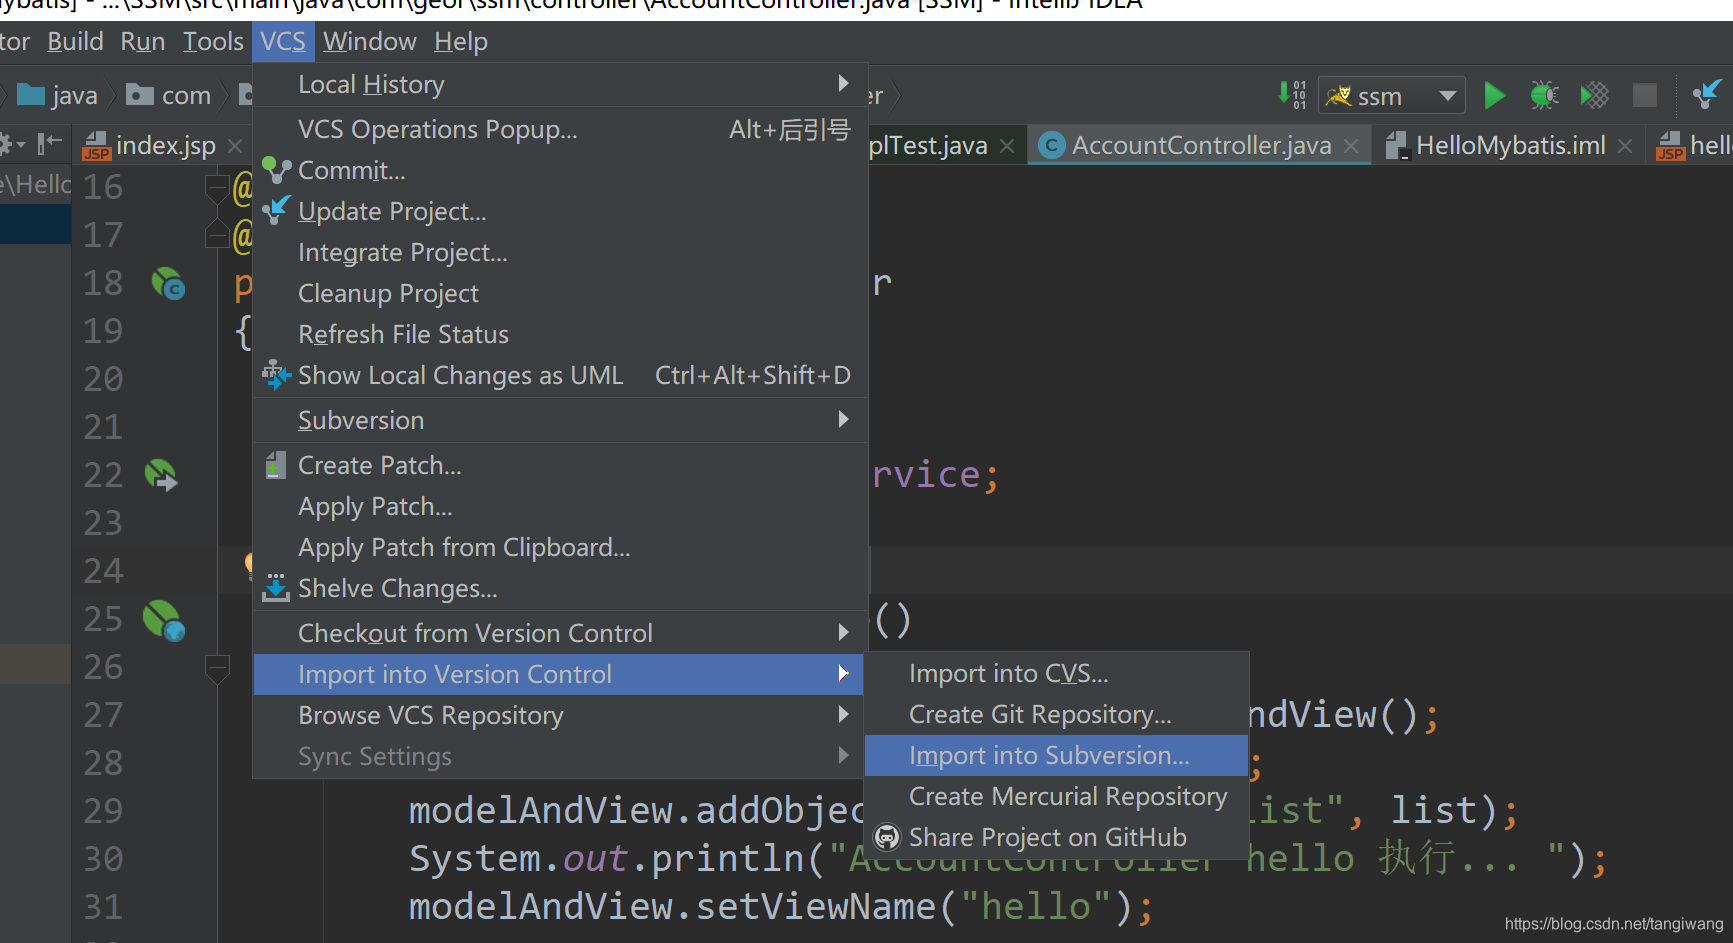This screenshot has height=943, width=1733.
Task: Open the ssm run configuration dropdown
Action: coord(1392,96)
